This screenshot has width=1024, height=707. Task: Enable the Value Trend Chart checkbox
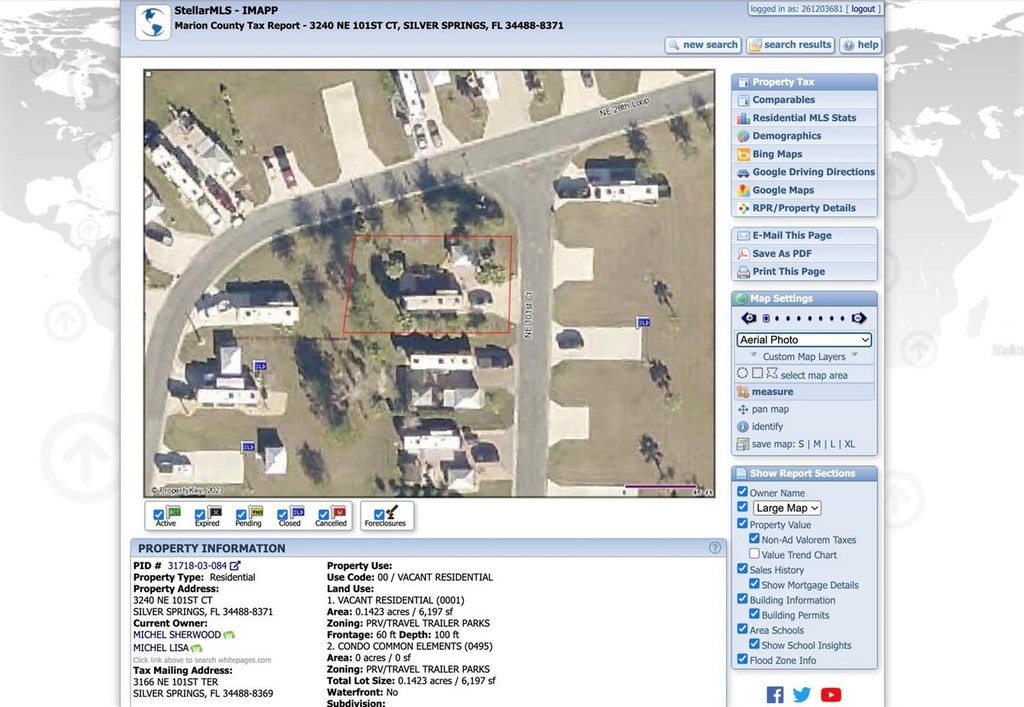(x=755, y=554)
